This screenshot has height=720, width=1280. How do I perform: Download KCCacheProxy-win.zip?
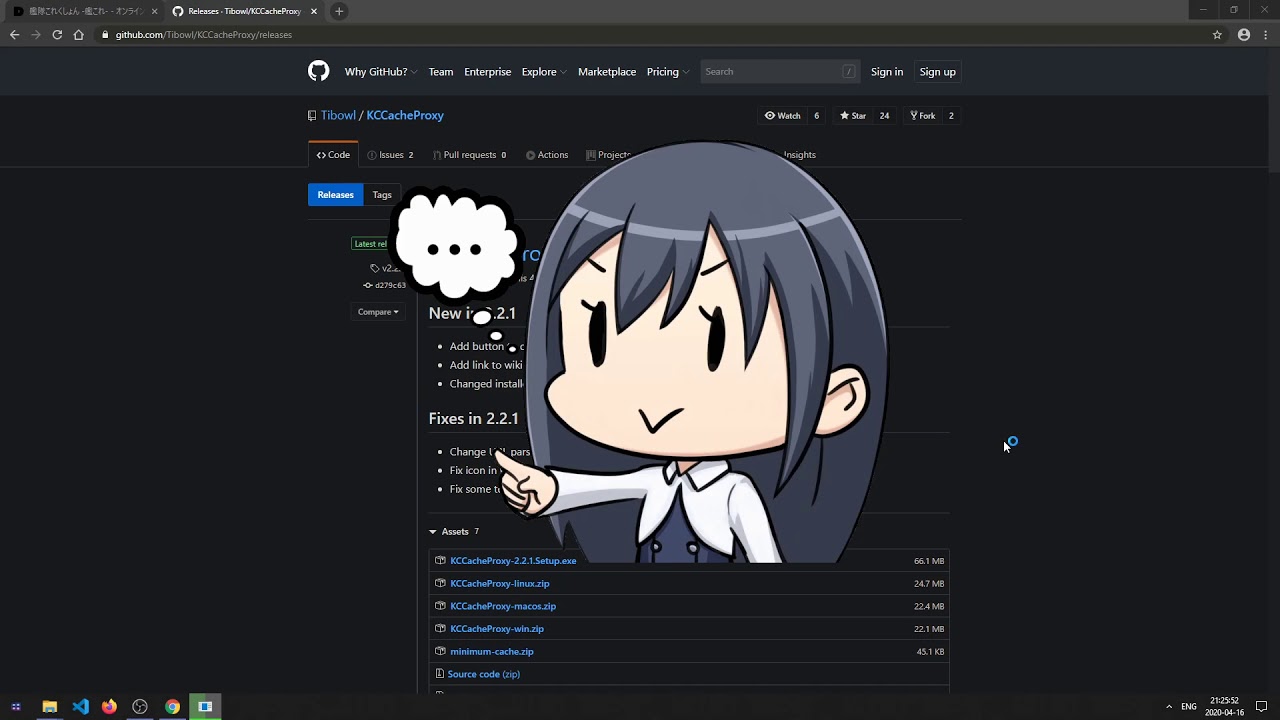pyautogui.click(x=497, y=629)
